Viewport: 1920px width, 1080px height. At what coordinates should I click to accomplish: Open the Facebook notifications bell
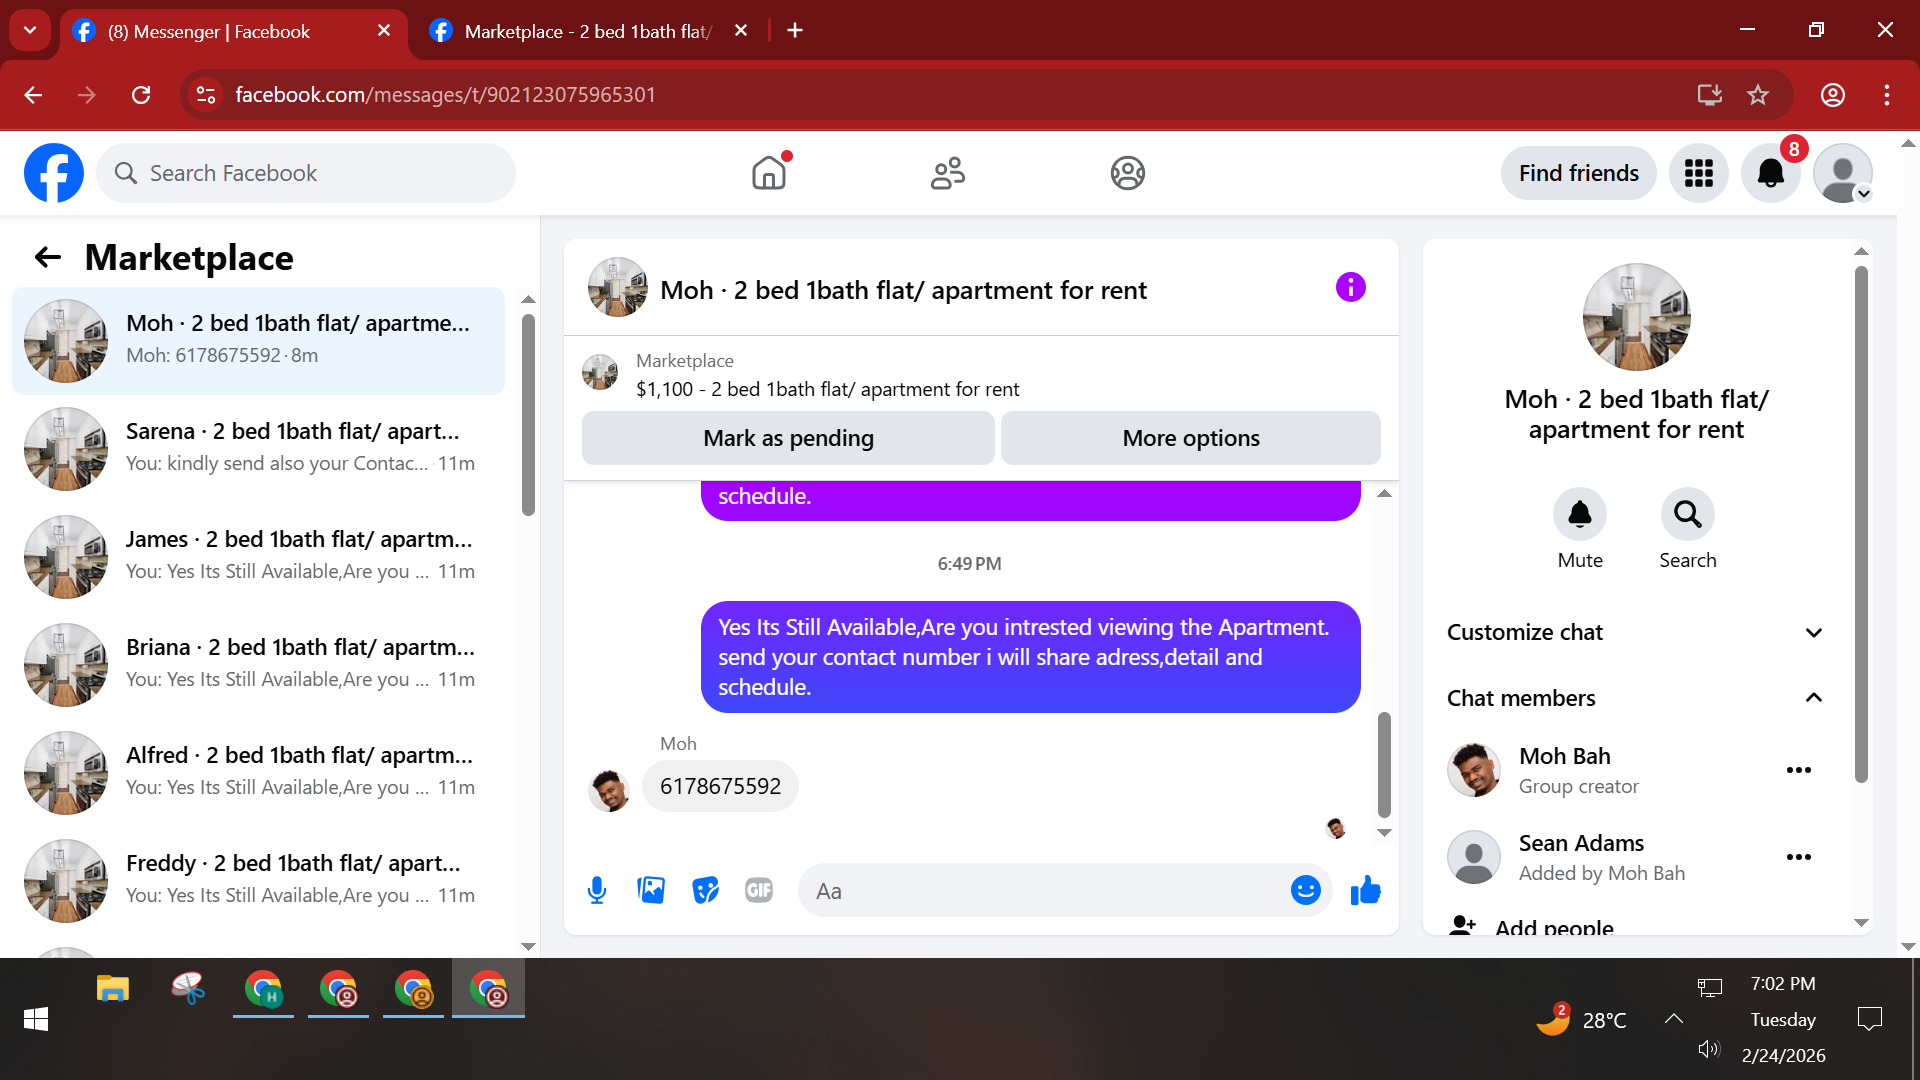point(1770,173)
